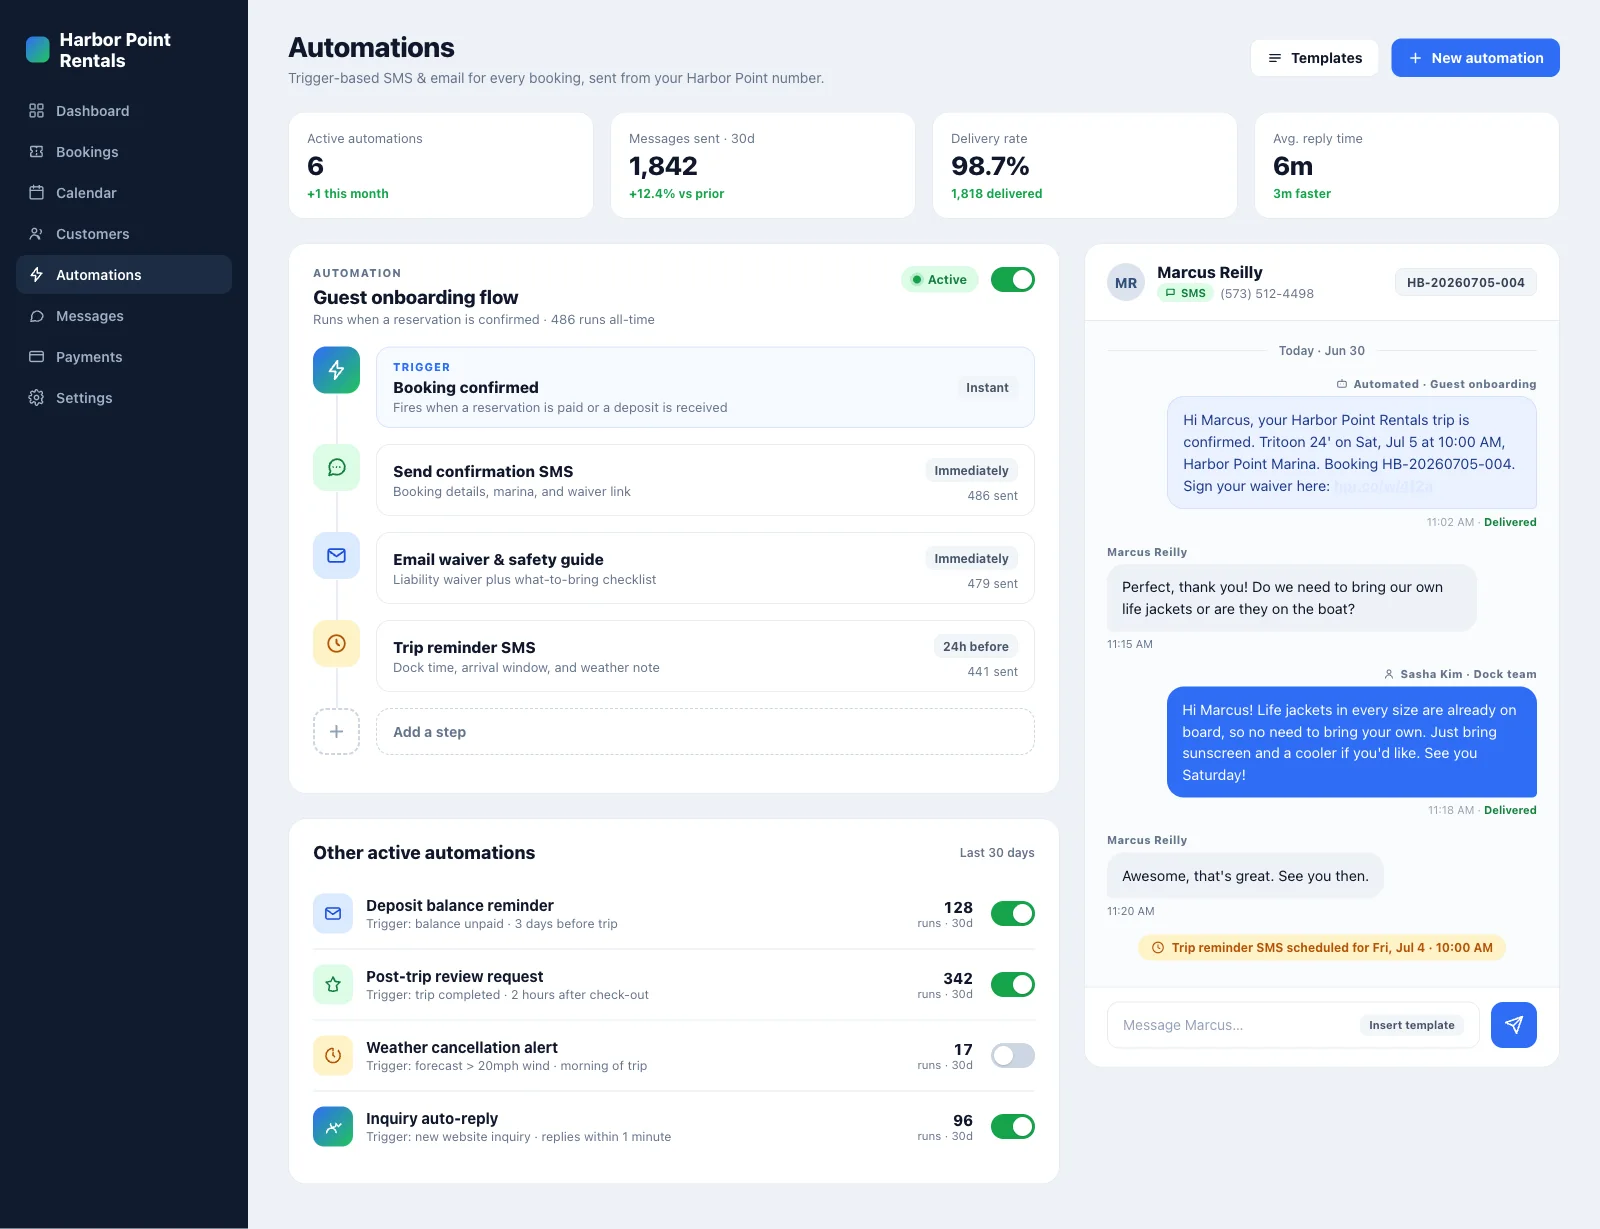Viewport: 1600px width, 1229px height.
Task: Click the Last 30 days label
Action: click(997, 853)
